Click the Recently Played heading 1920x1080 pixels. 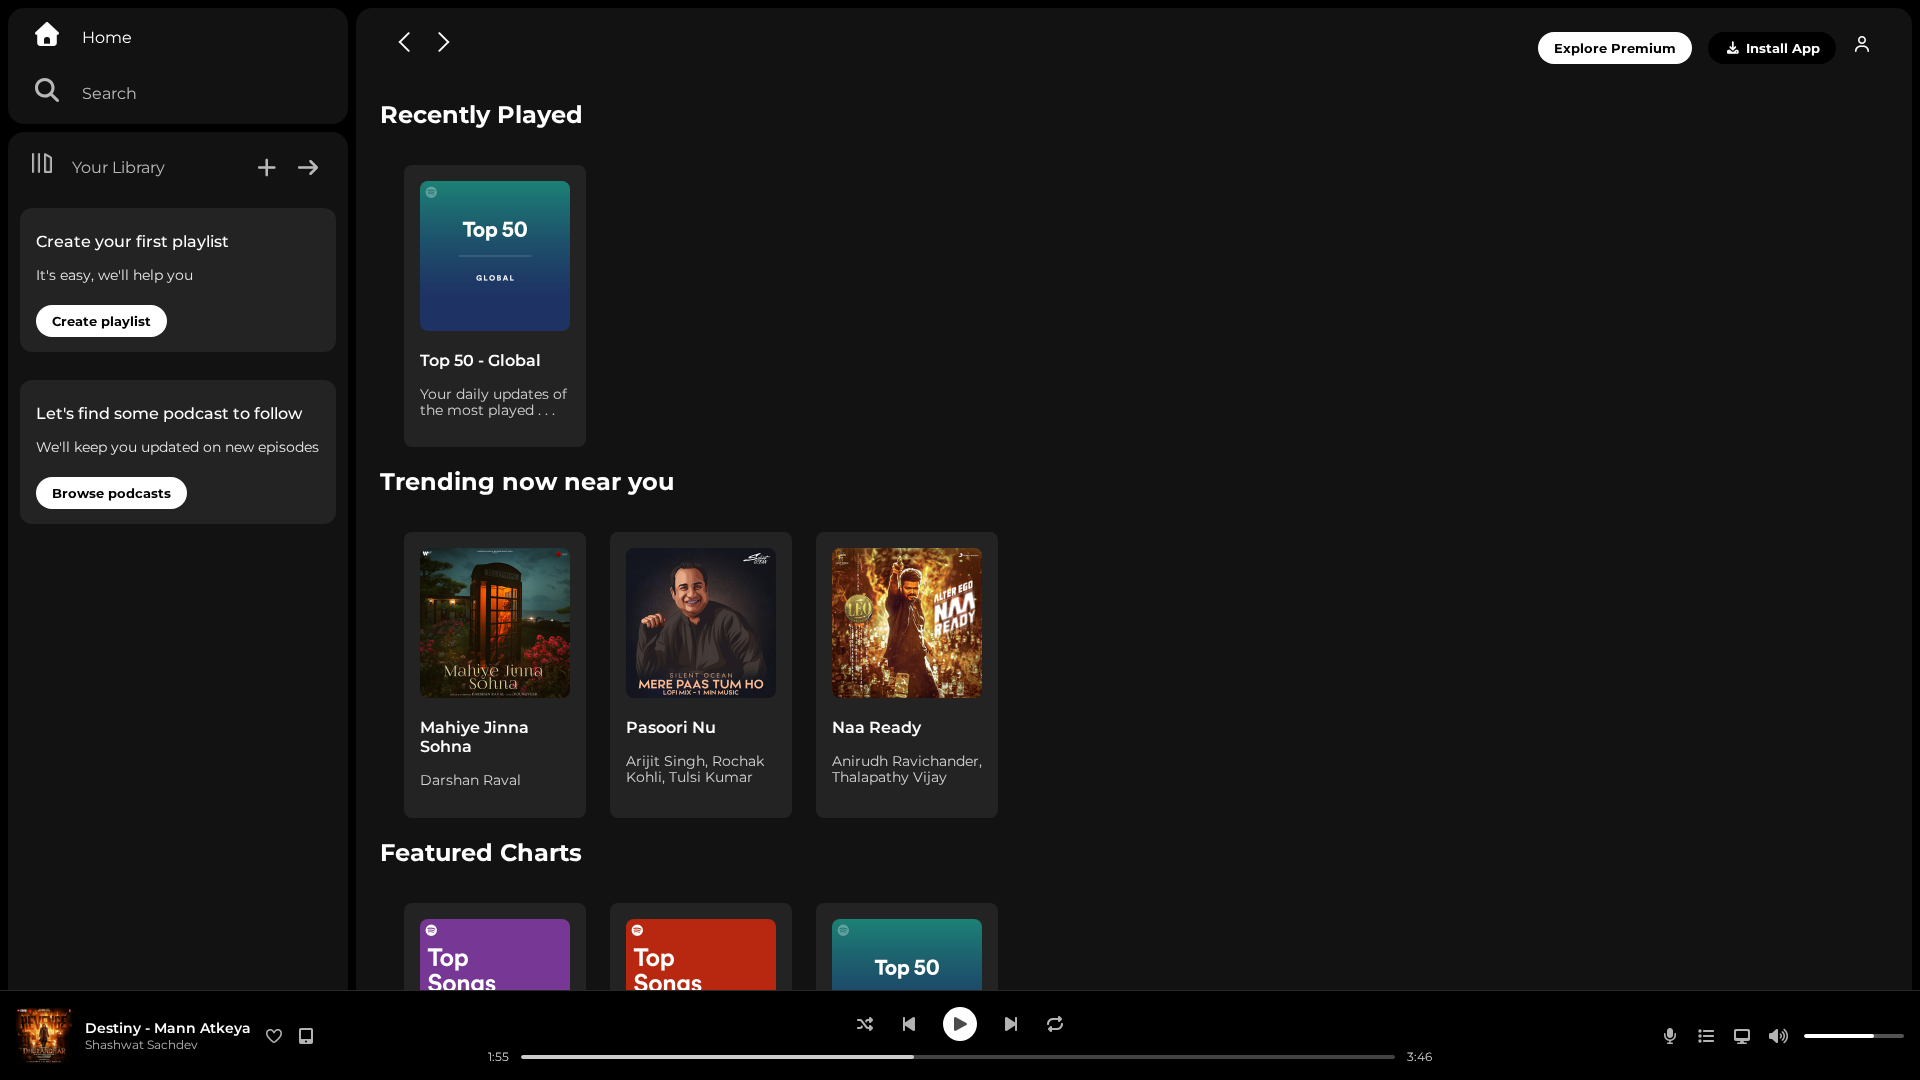coord(481,115)
